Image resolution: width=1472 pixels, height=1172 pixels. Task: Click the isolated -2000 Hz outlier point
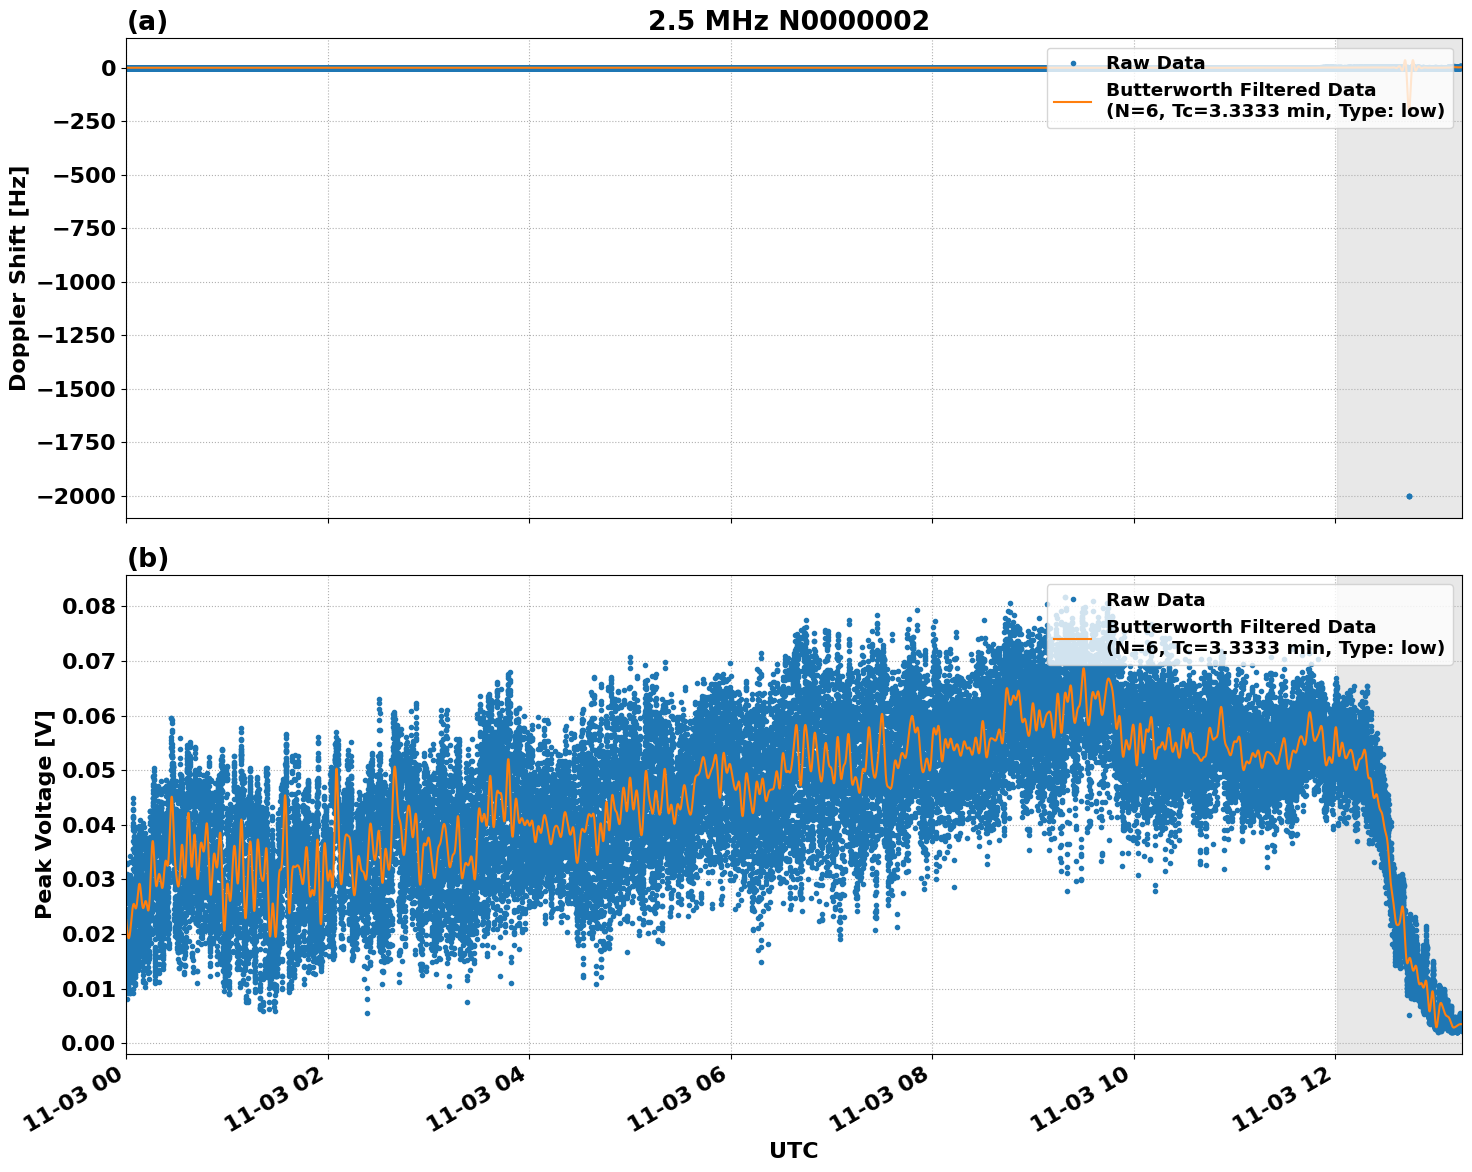pyautogui.click(x=1409, y=495)
